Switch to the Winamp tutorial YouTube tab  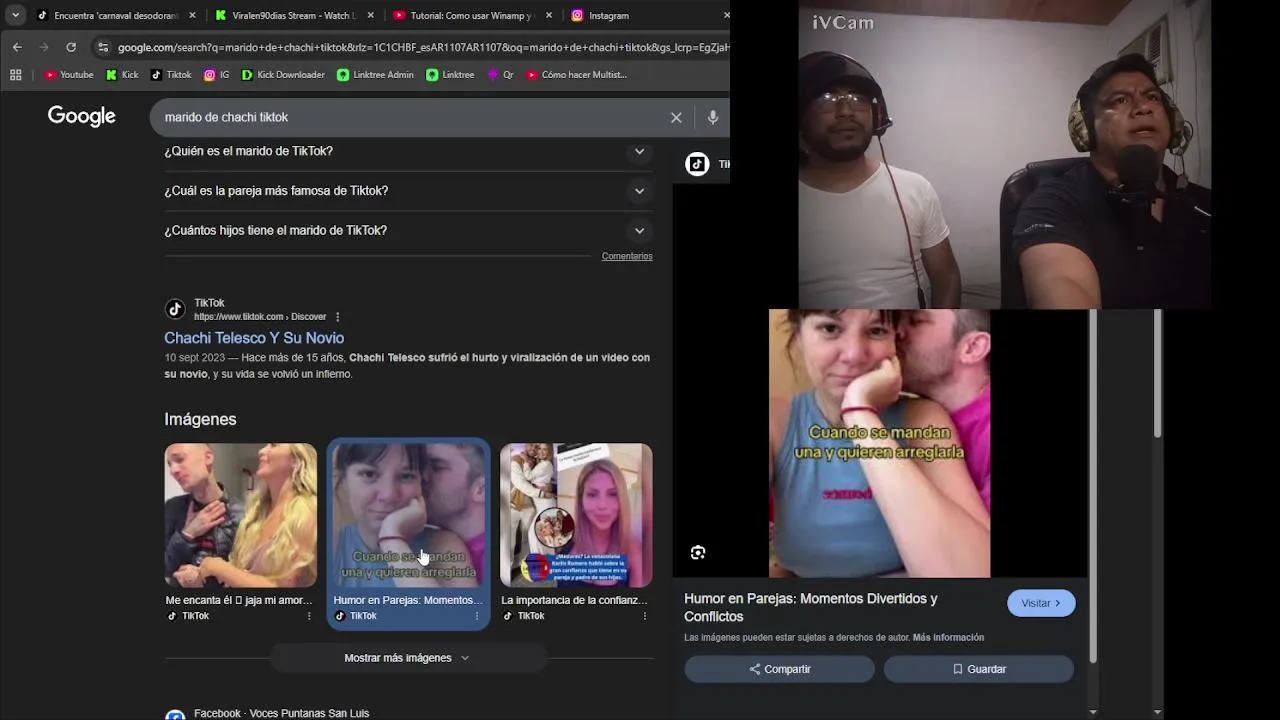[x=472, y=15]
